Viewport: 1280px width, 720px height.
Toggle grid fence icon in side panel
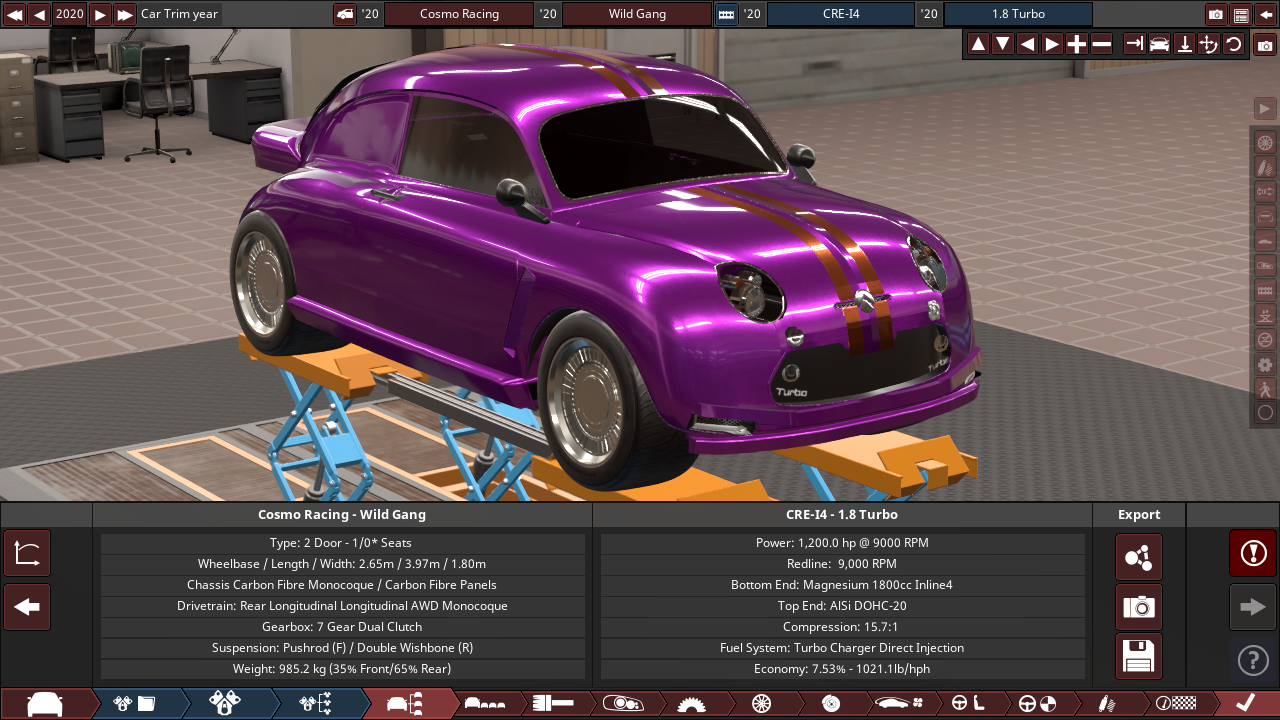(x=1265, y=290)
